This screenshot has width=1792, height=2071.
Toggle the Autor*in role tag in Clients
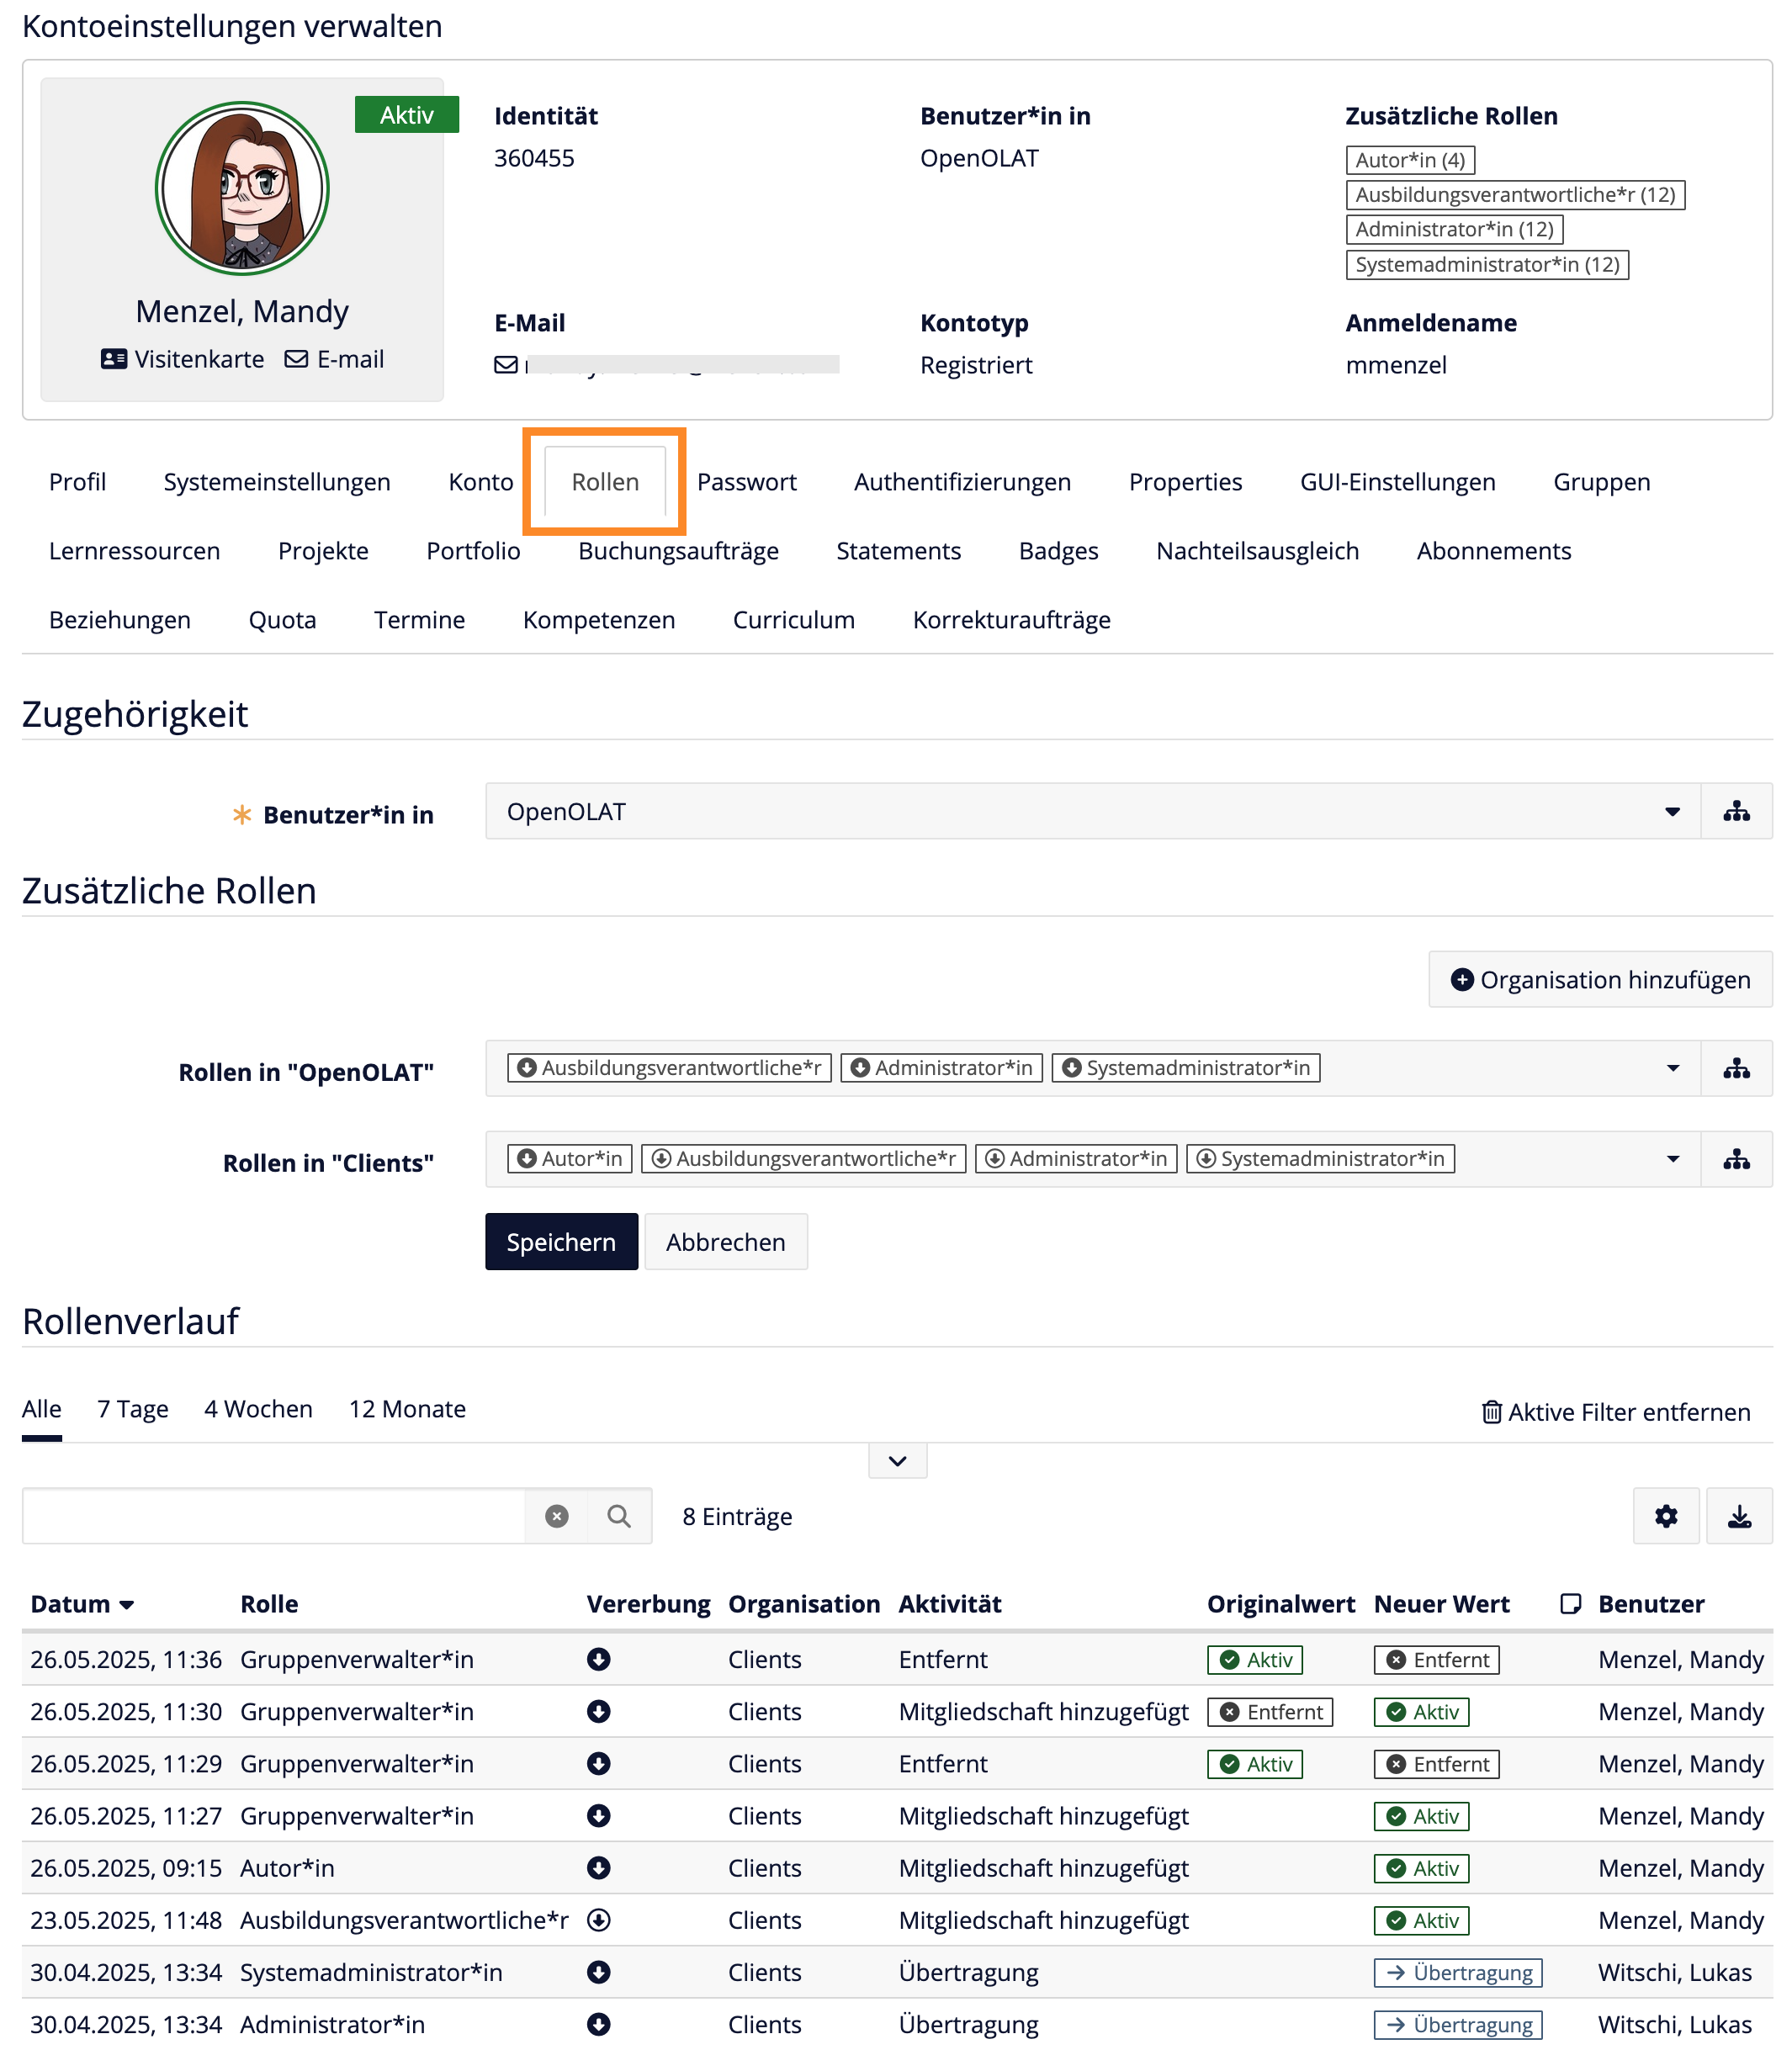570,1159
